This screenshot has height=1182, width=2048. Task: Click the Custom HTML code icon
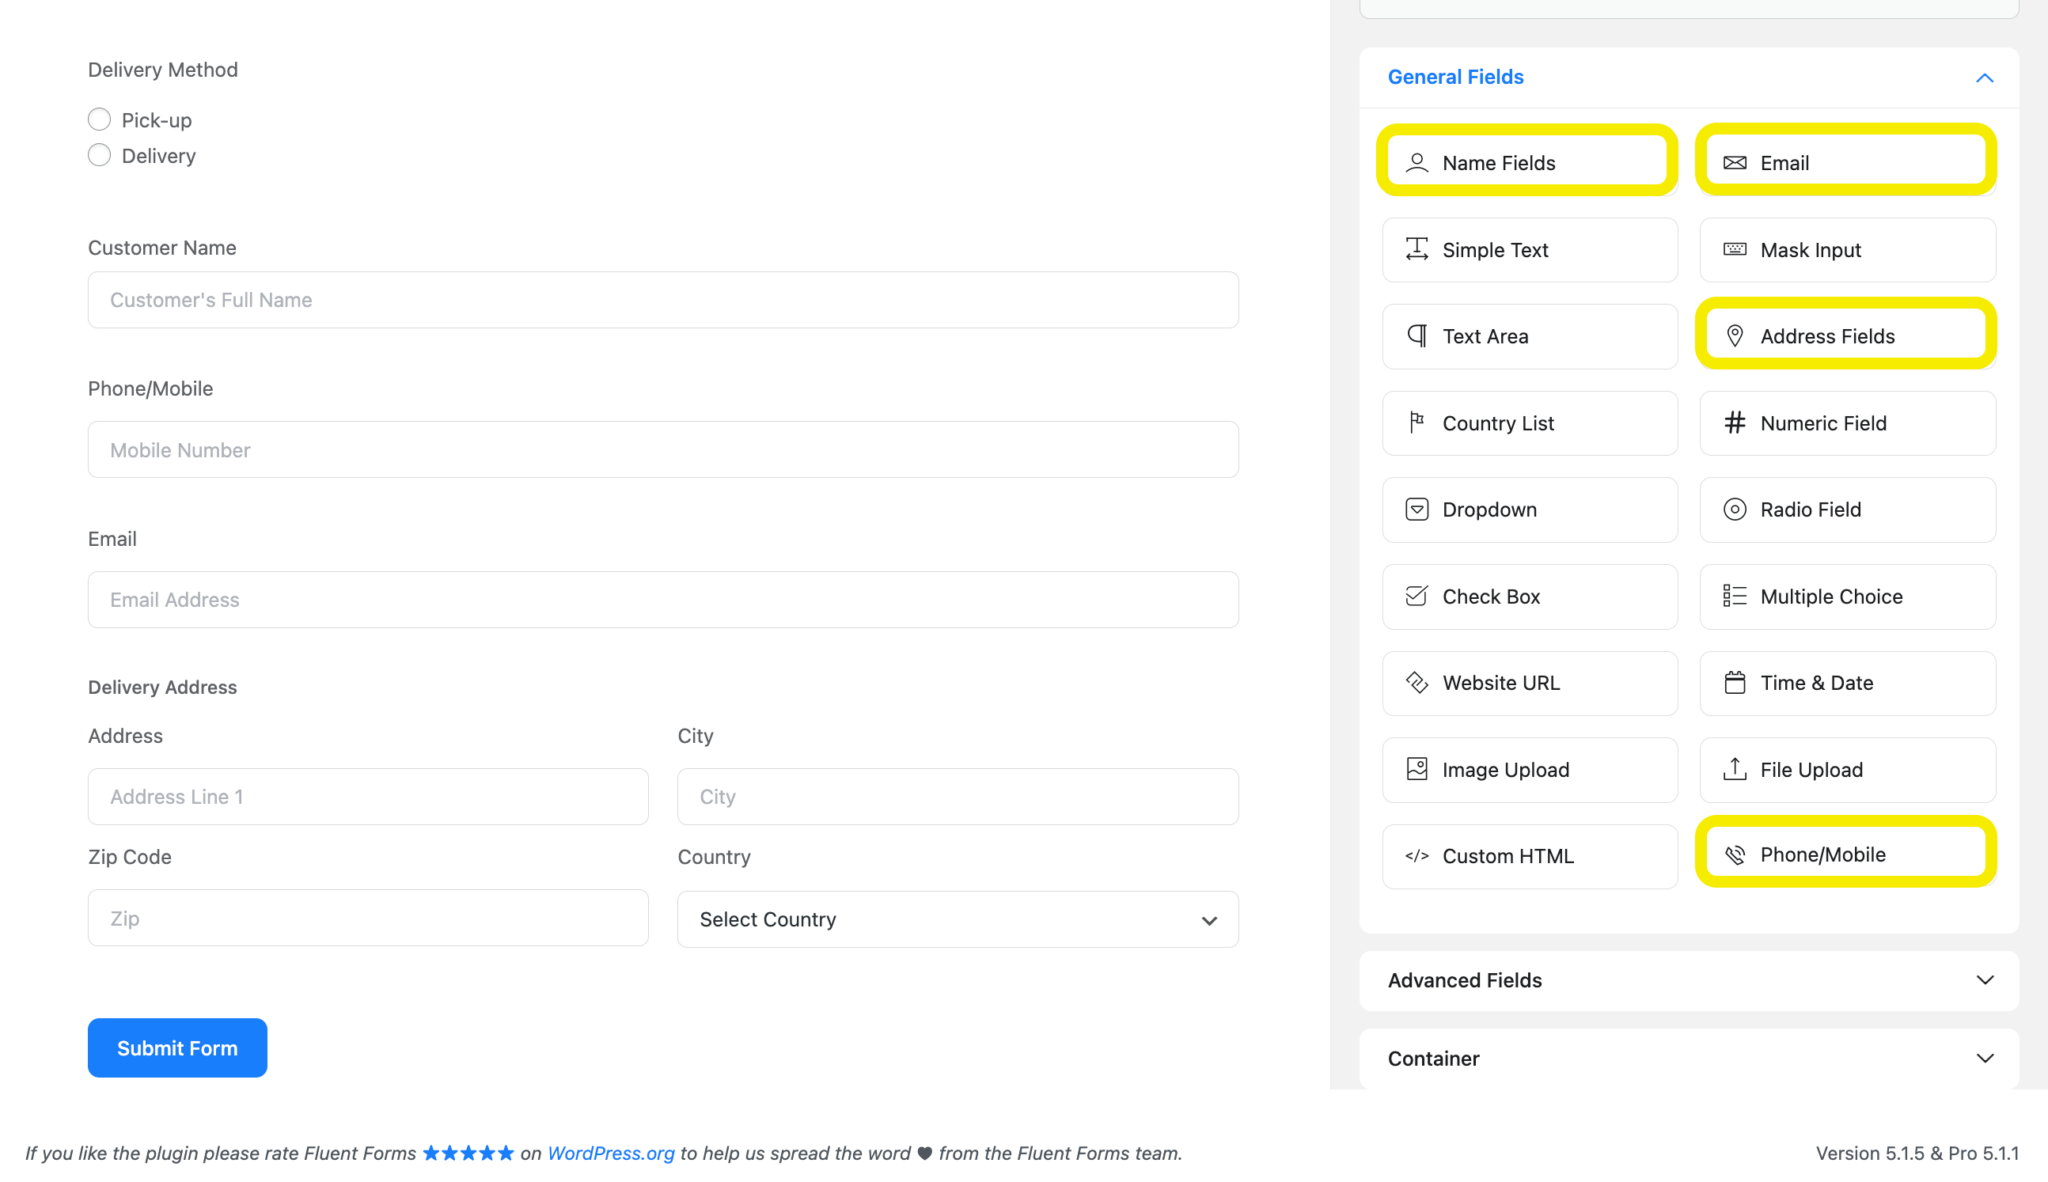point(1416,856)
